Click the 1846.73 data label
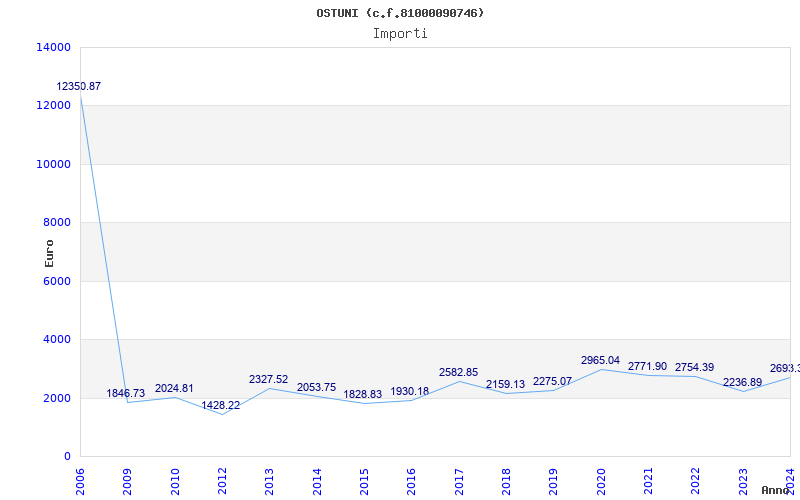Image resolution: width=800 pixels, height=500 pixels. [x=126, y=393]
